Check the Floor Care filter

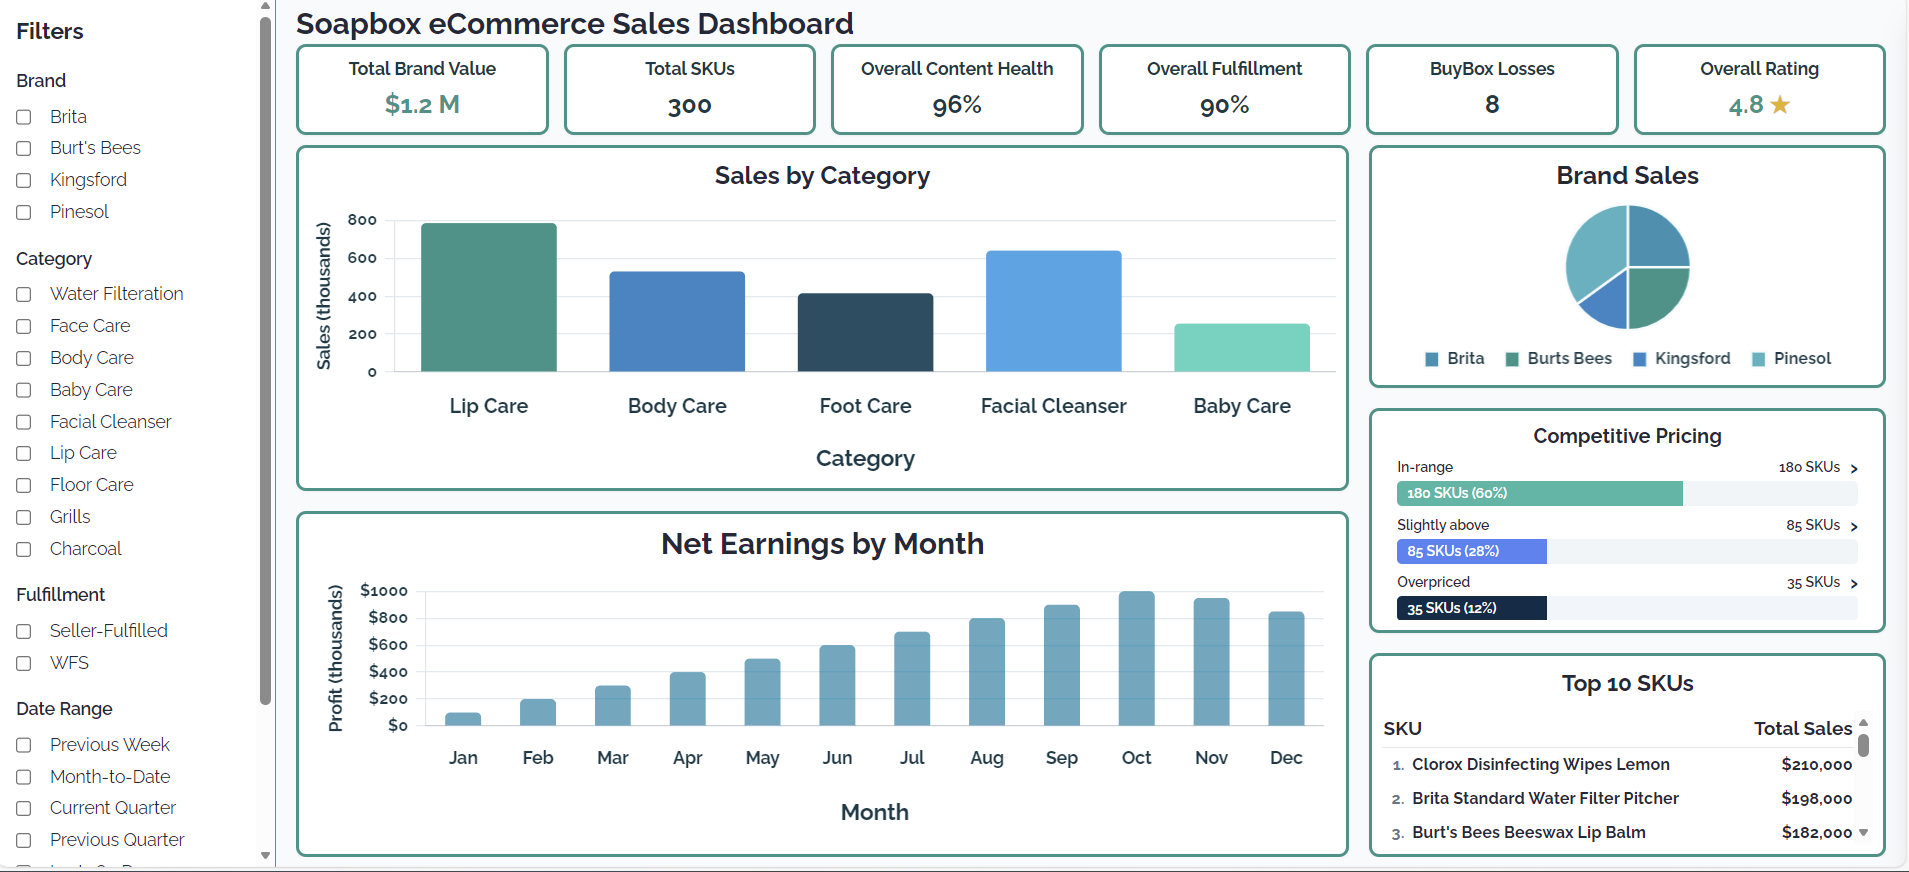[x=24, y=485]
